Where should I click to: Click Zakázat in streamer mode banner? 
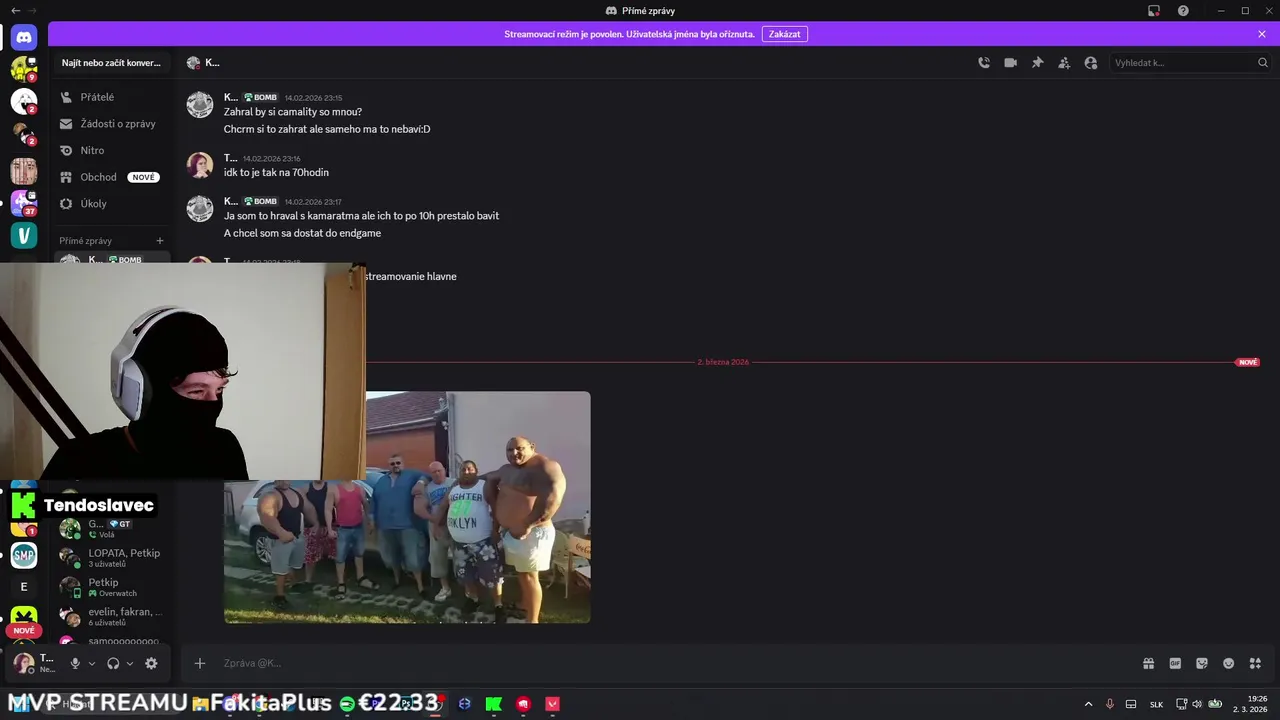click(x=785, y=34)
